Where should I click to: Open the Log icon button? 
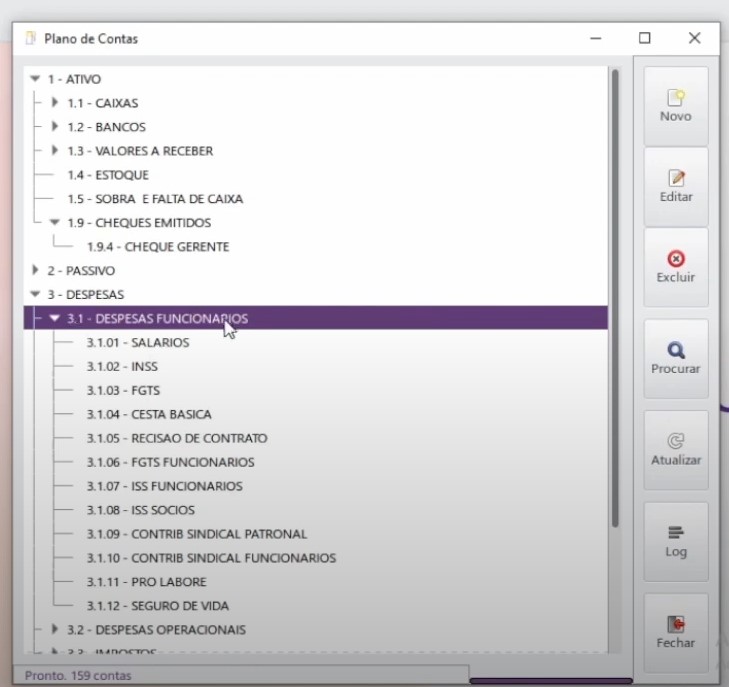[676, 533]
